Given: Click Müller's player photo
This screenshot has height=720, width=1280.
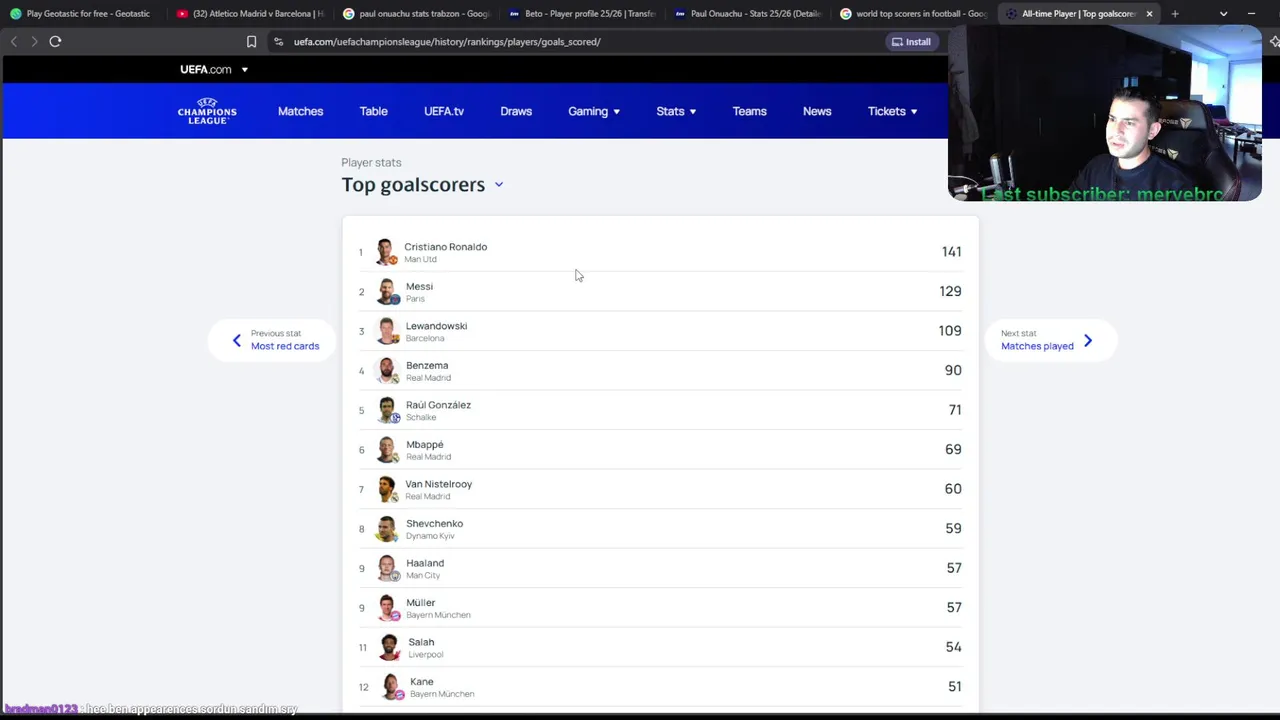Looking at the screenshot, I should coord(387,608).
